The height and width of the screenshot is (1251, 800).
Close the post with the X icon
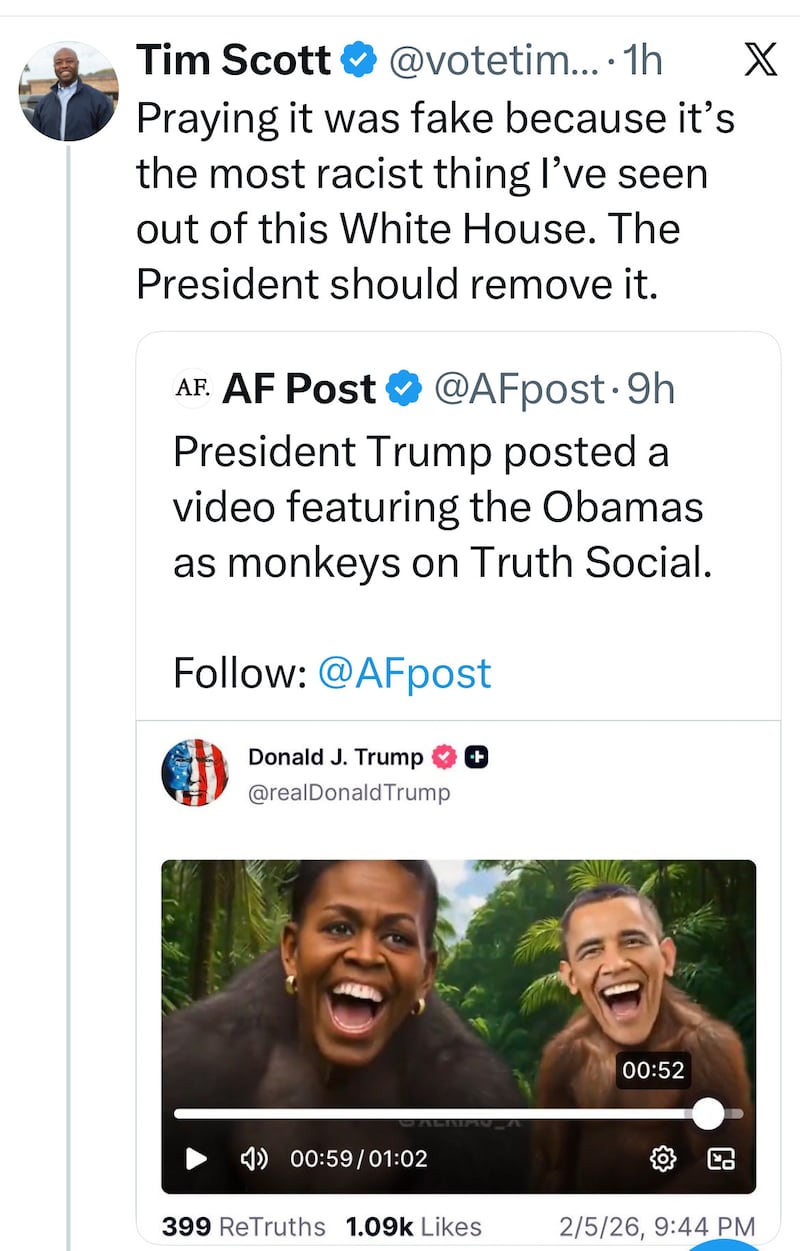pyautogui.click(x=761, y=59)
